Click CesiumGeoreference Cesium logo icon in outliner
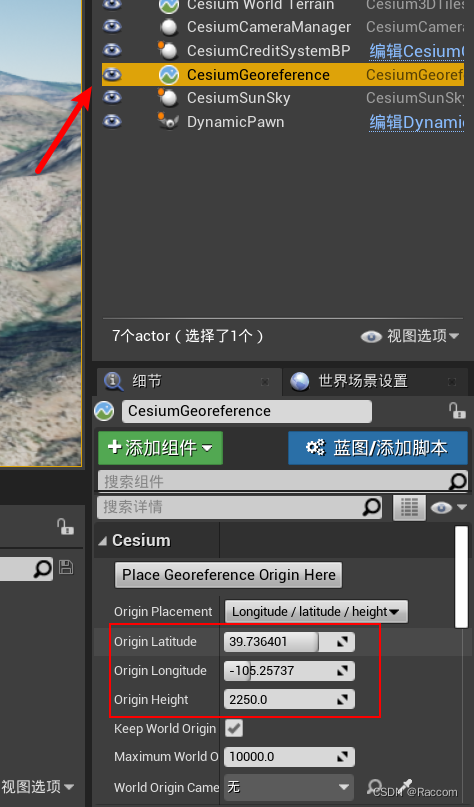474x807 pixels. coord(169,75)
